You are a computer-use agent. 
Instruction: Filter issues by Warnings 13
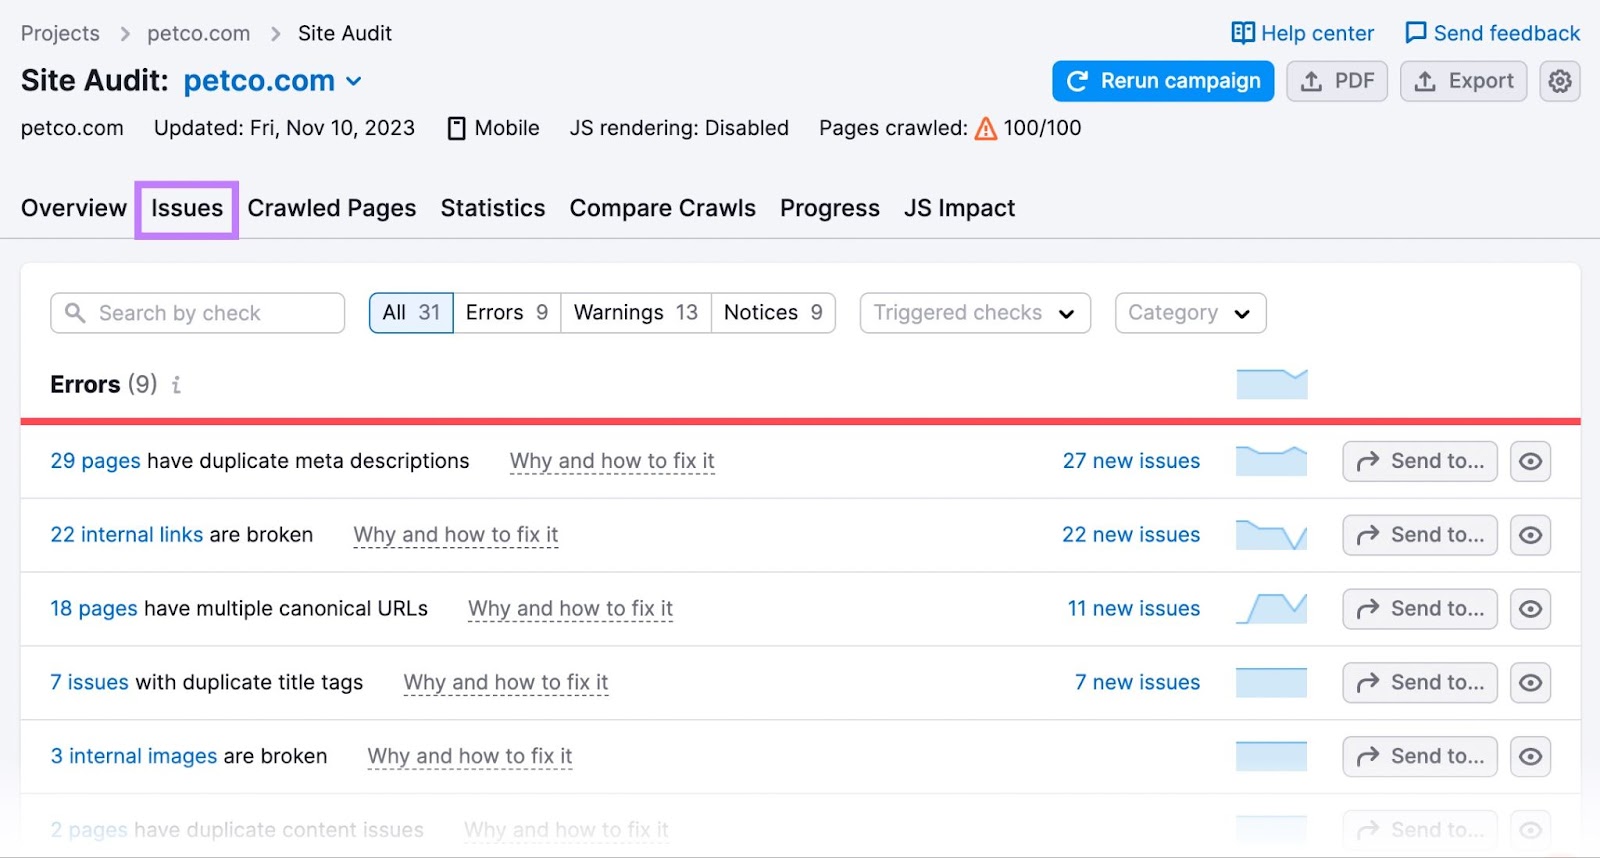point(635,313)
